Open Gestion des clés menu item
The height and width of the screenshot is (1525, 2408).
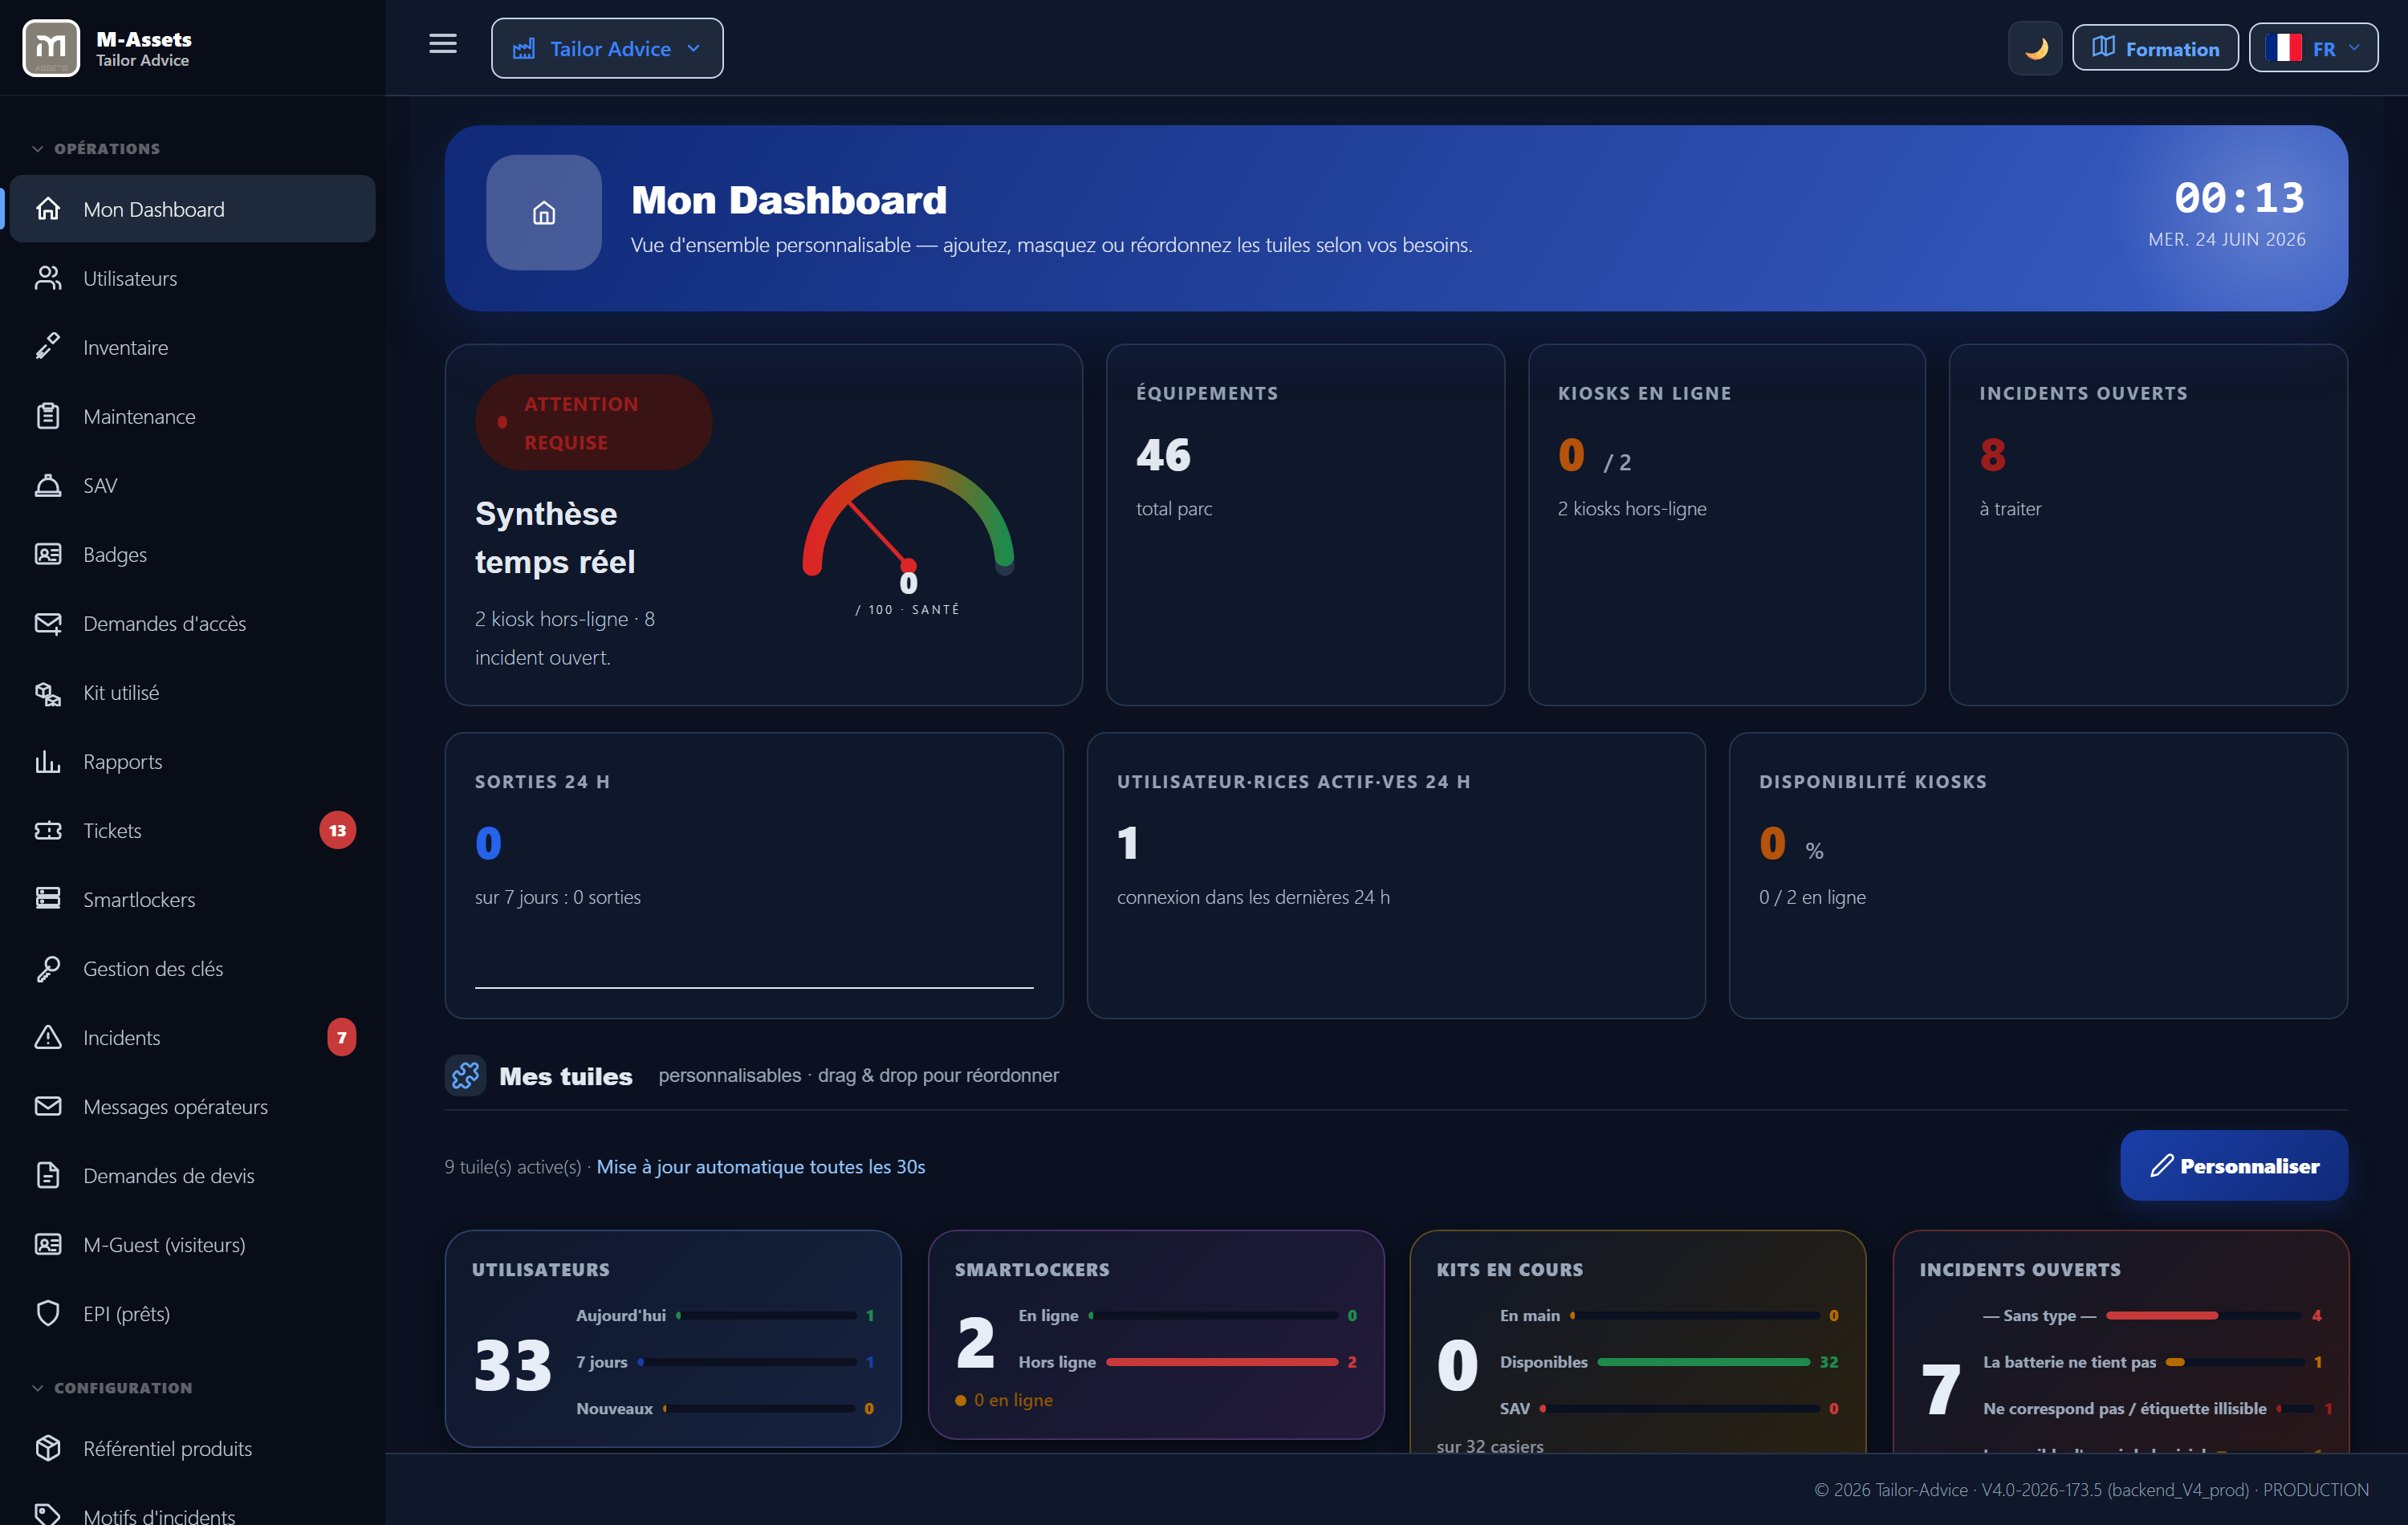(193, 968)
